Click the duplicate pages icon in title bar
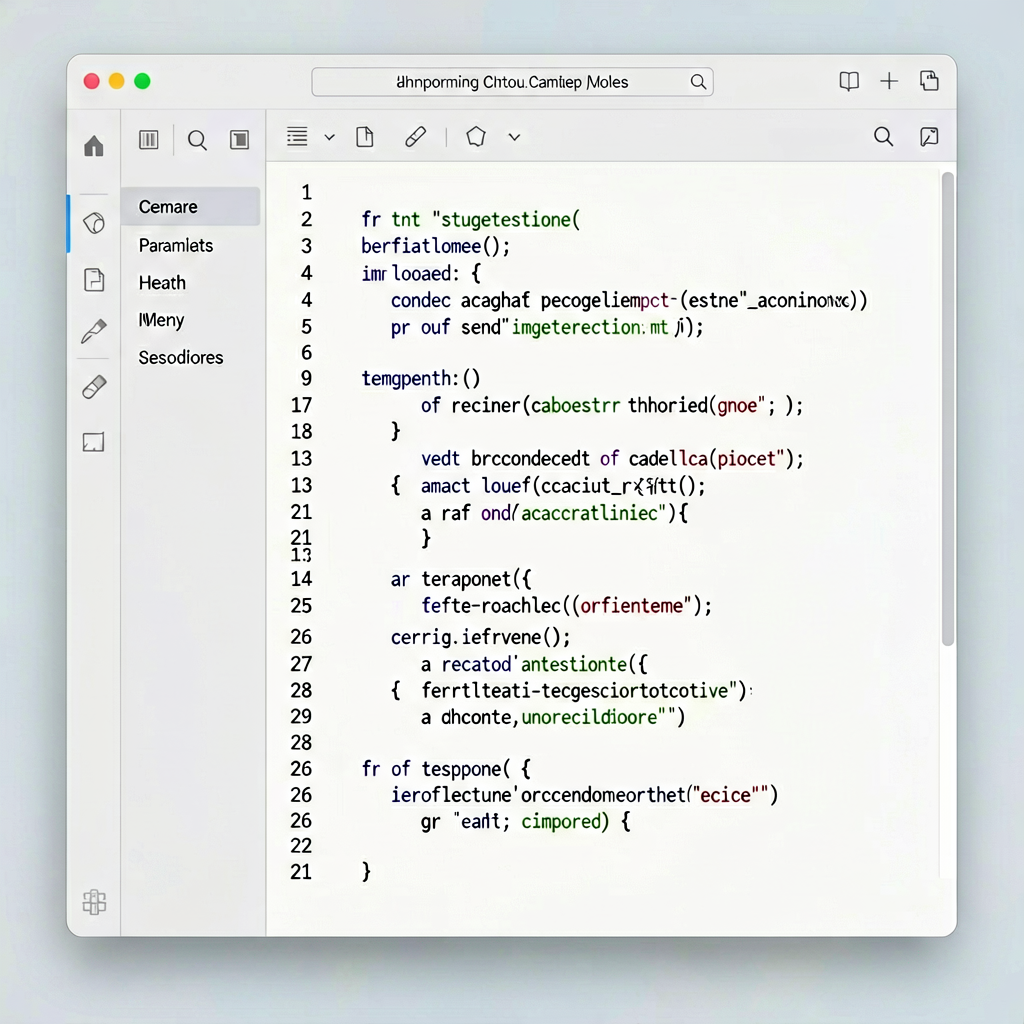Screen dimensions: 1024x1024 (929, 80)
